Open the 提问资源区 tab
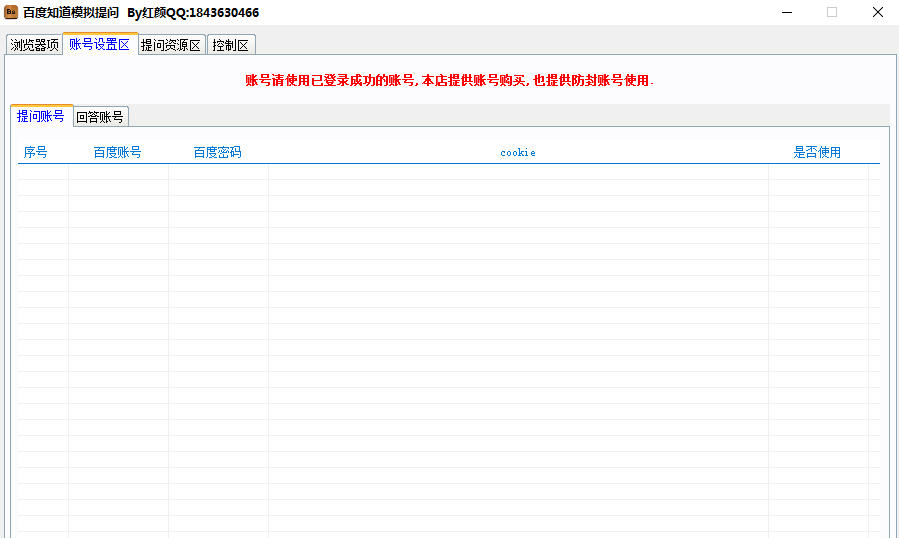The image size is (901, 538). (171, 45)
